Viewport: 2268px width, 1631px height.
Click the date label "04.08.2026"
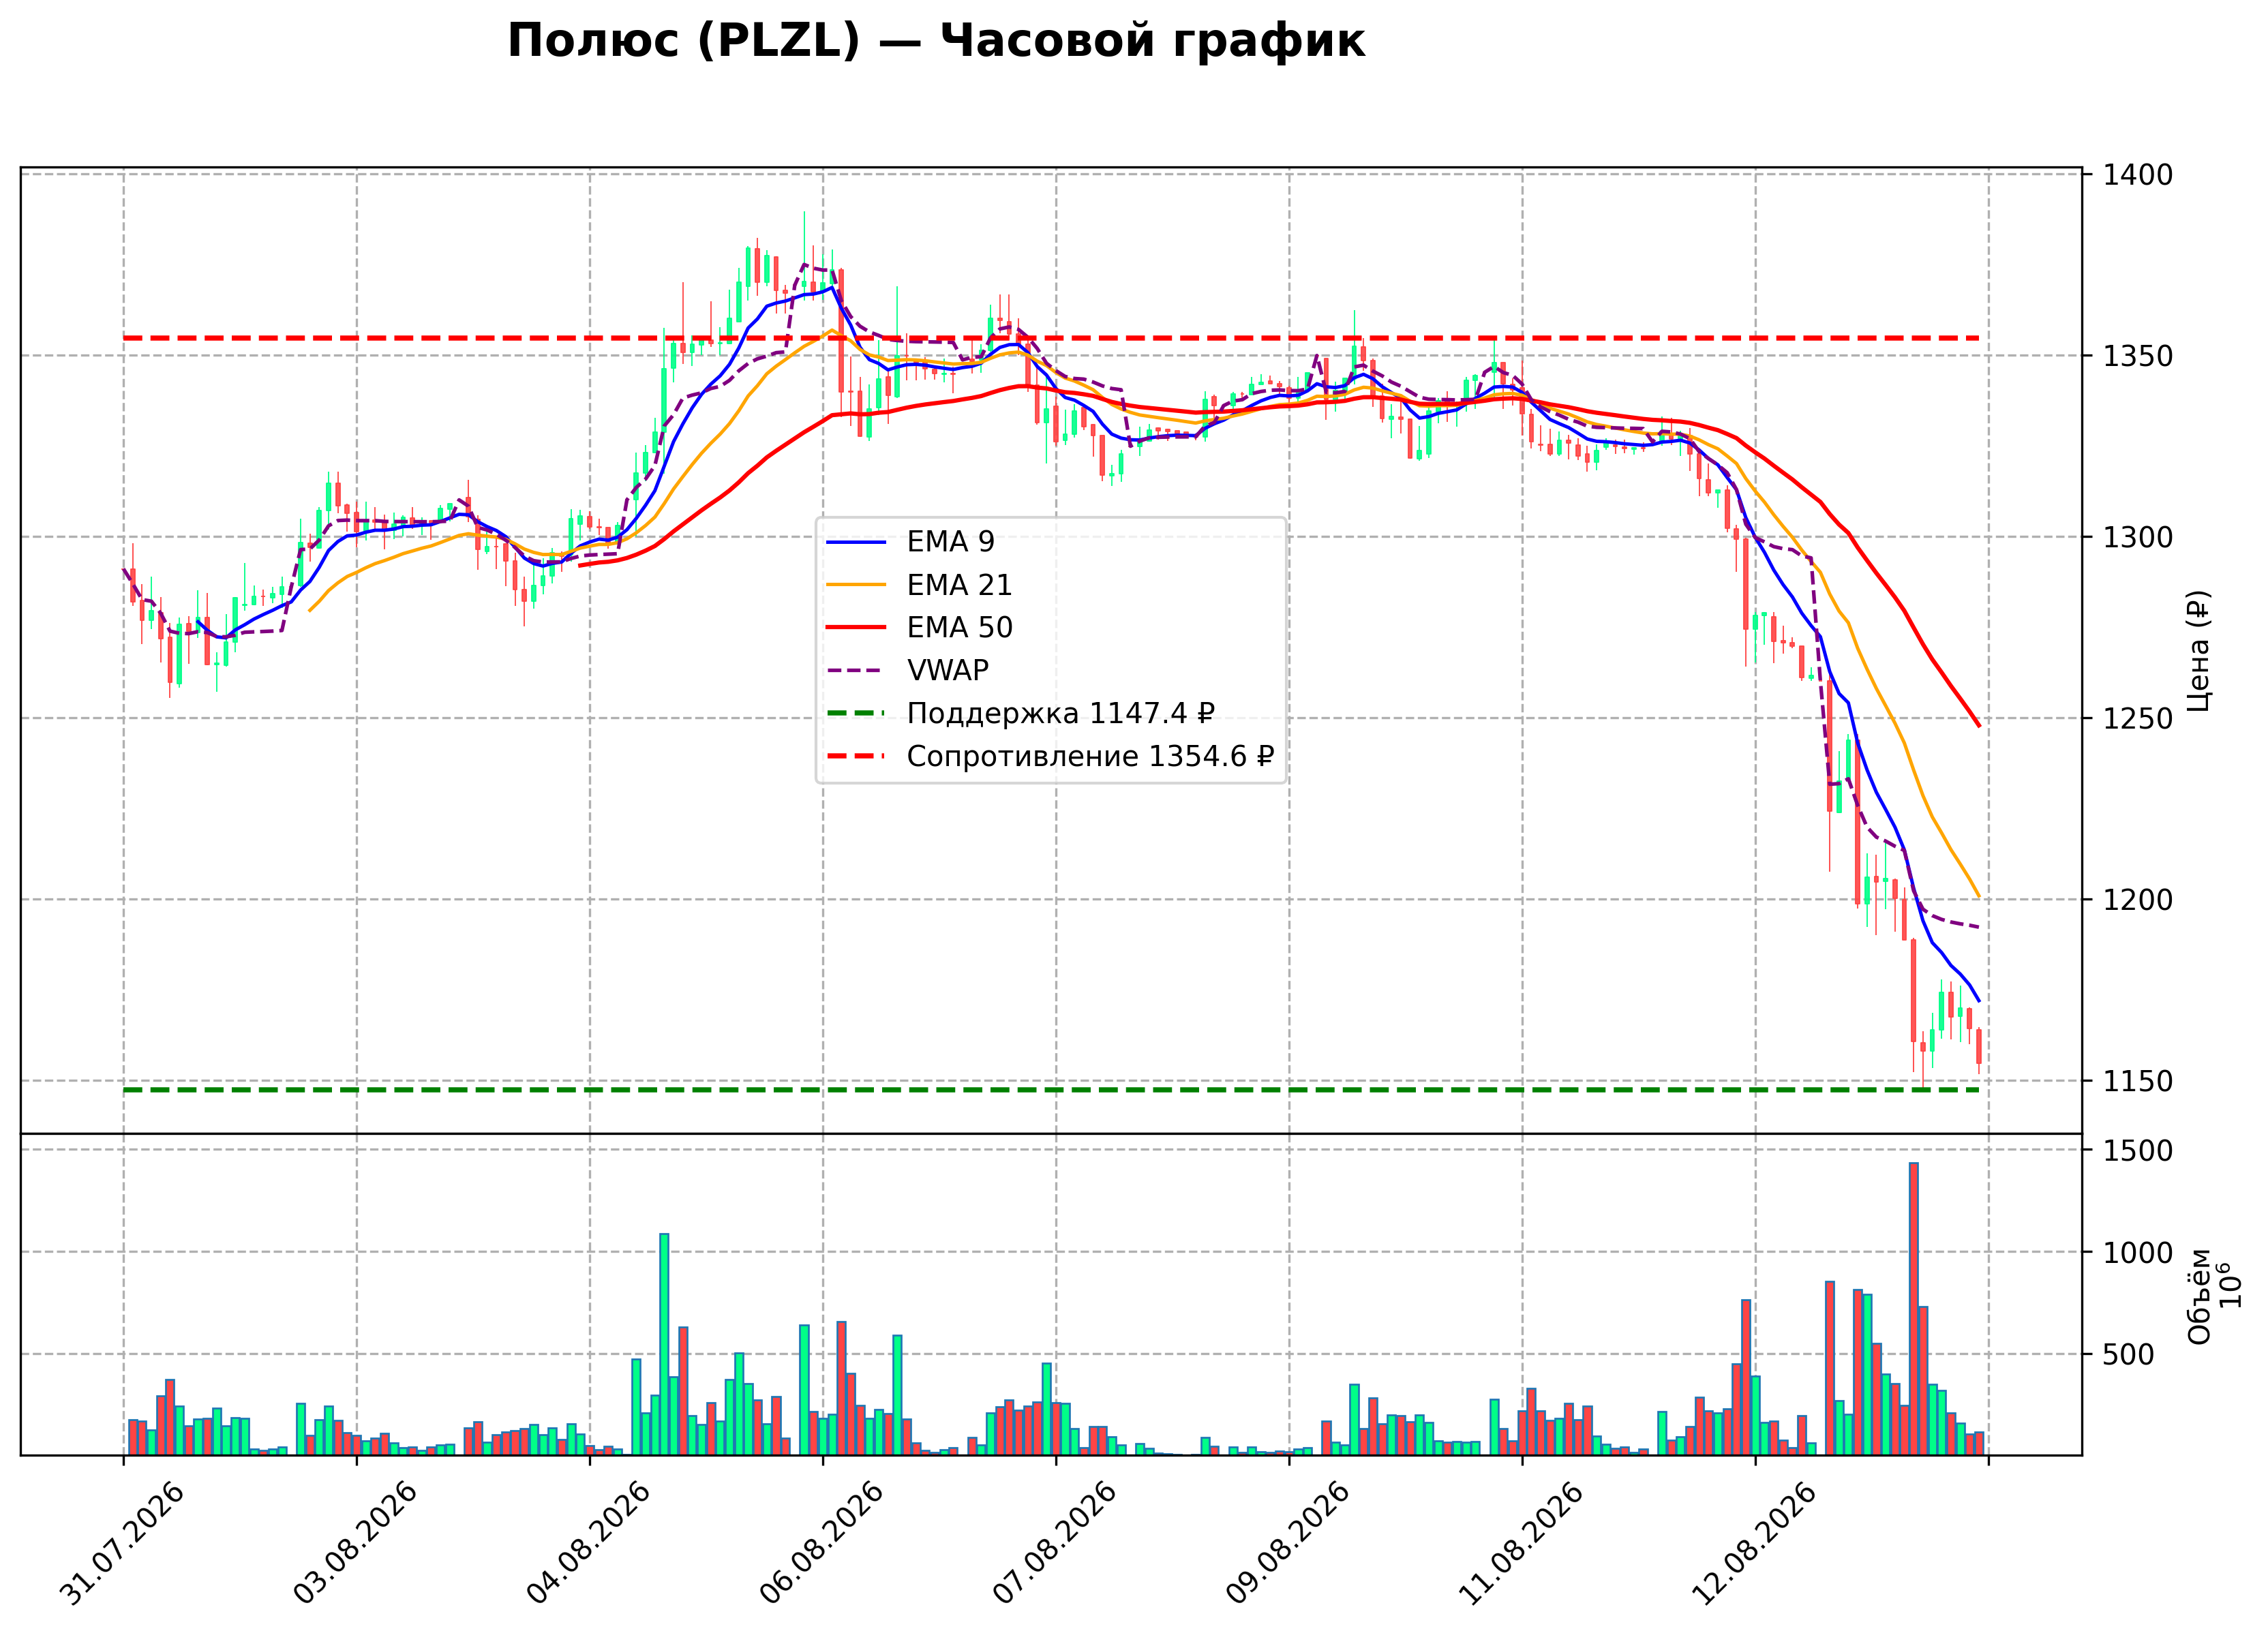[589, 1544]
